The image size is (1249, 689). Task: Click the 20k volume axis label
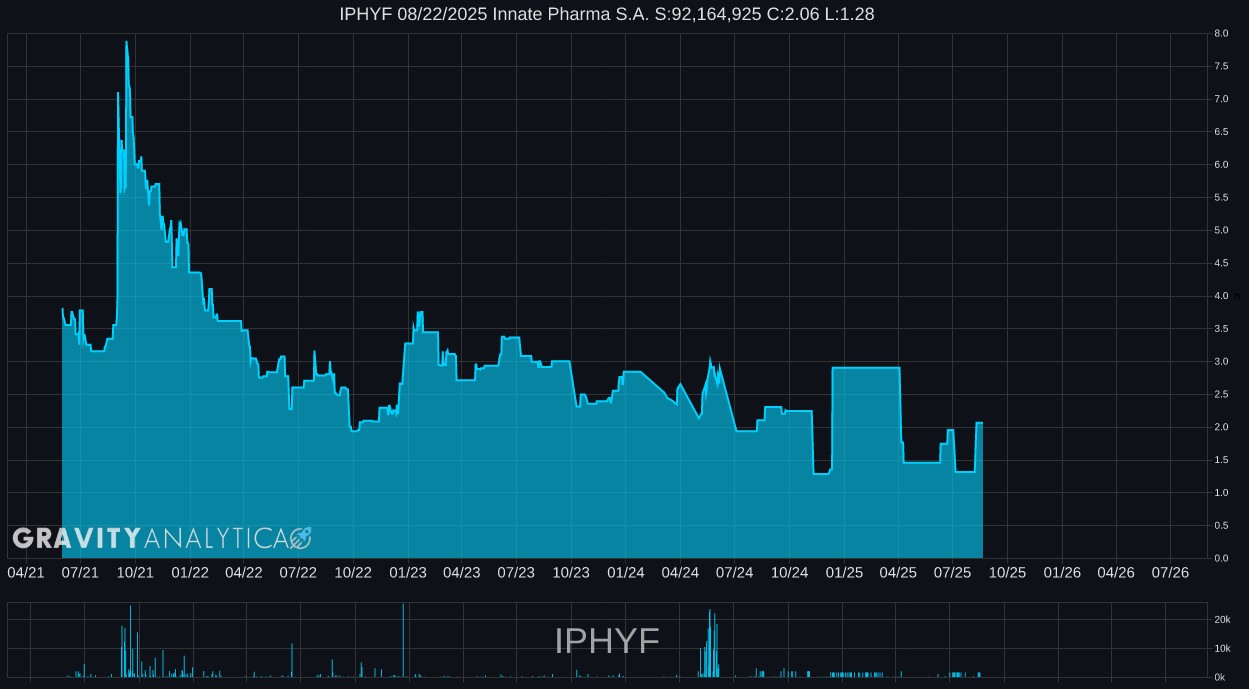coord(1221,620)
